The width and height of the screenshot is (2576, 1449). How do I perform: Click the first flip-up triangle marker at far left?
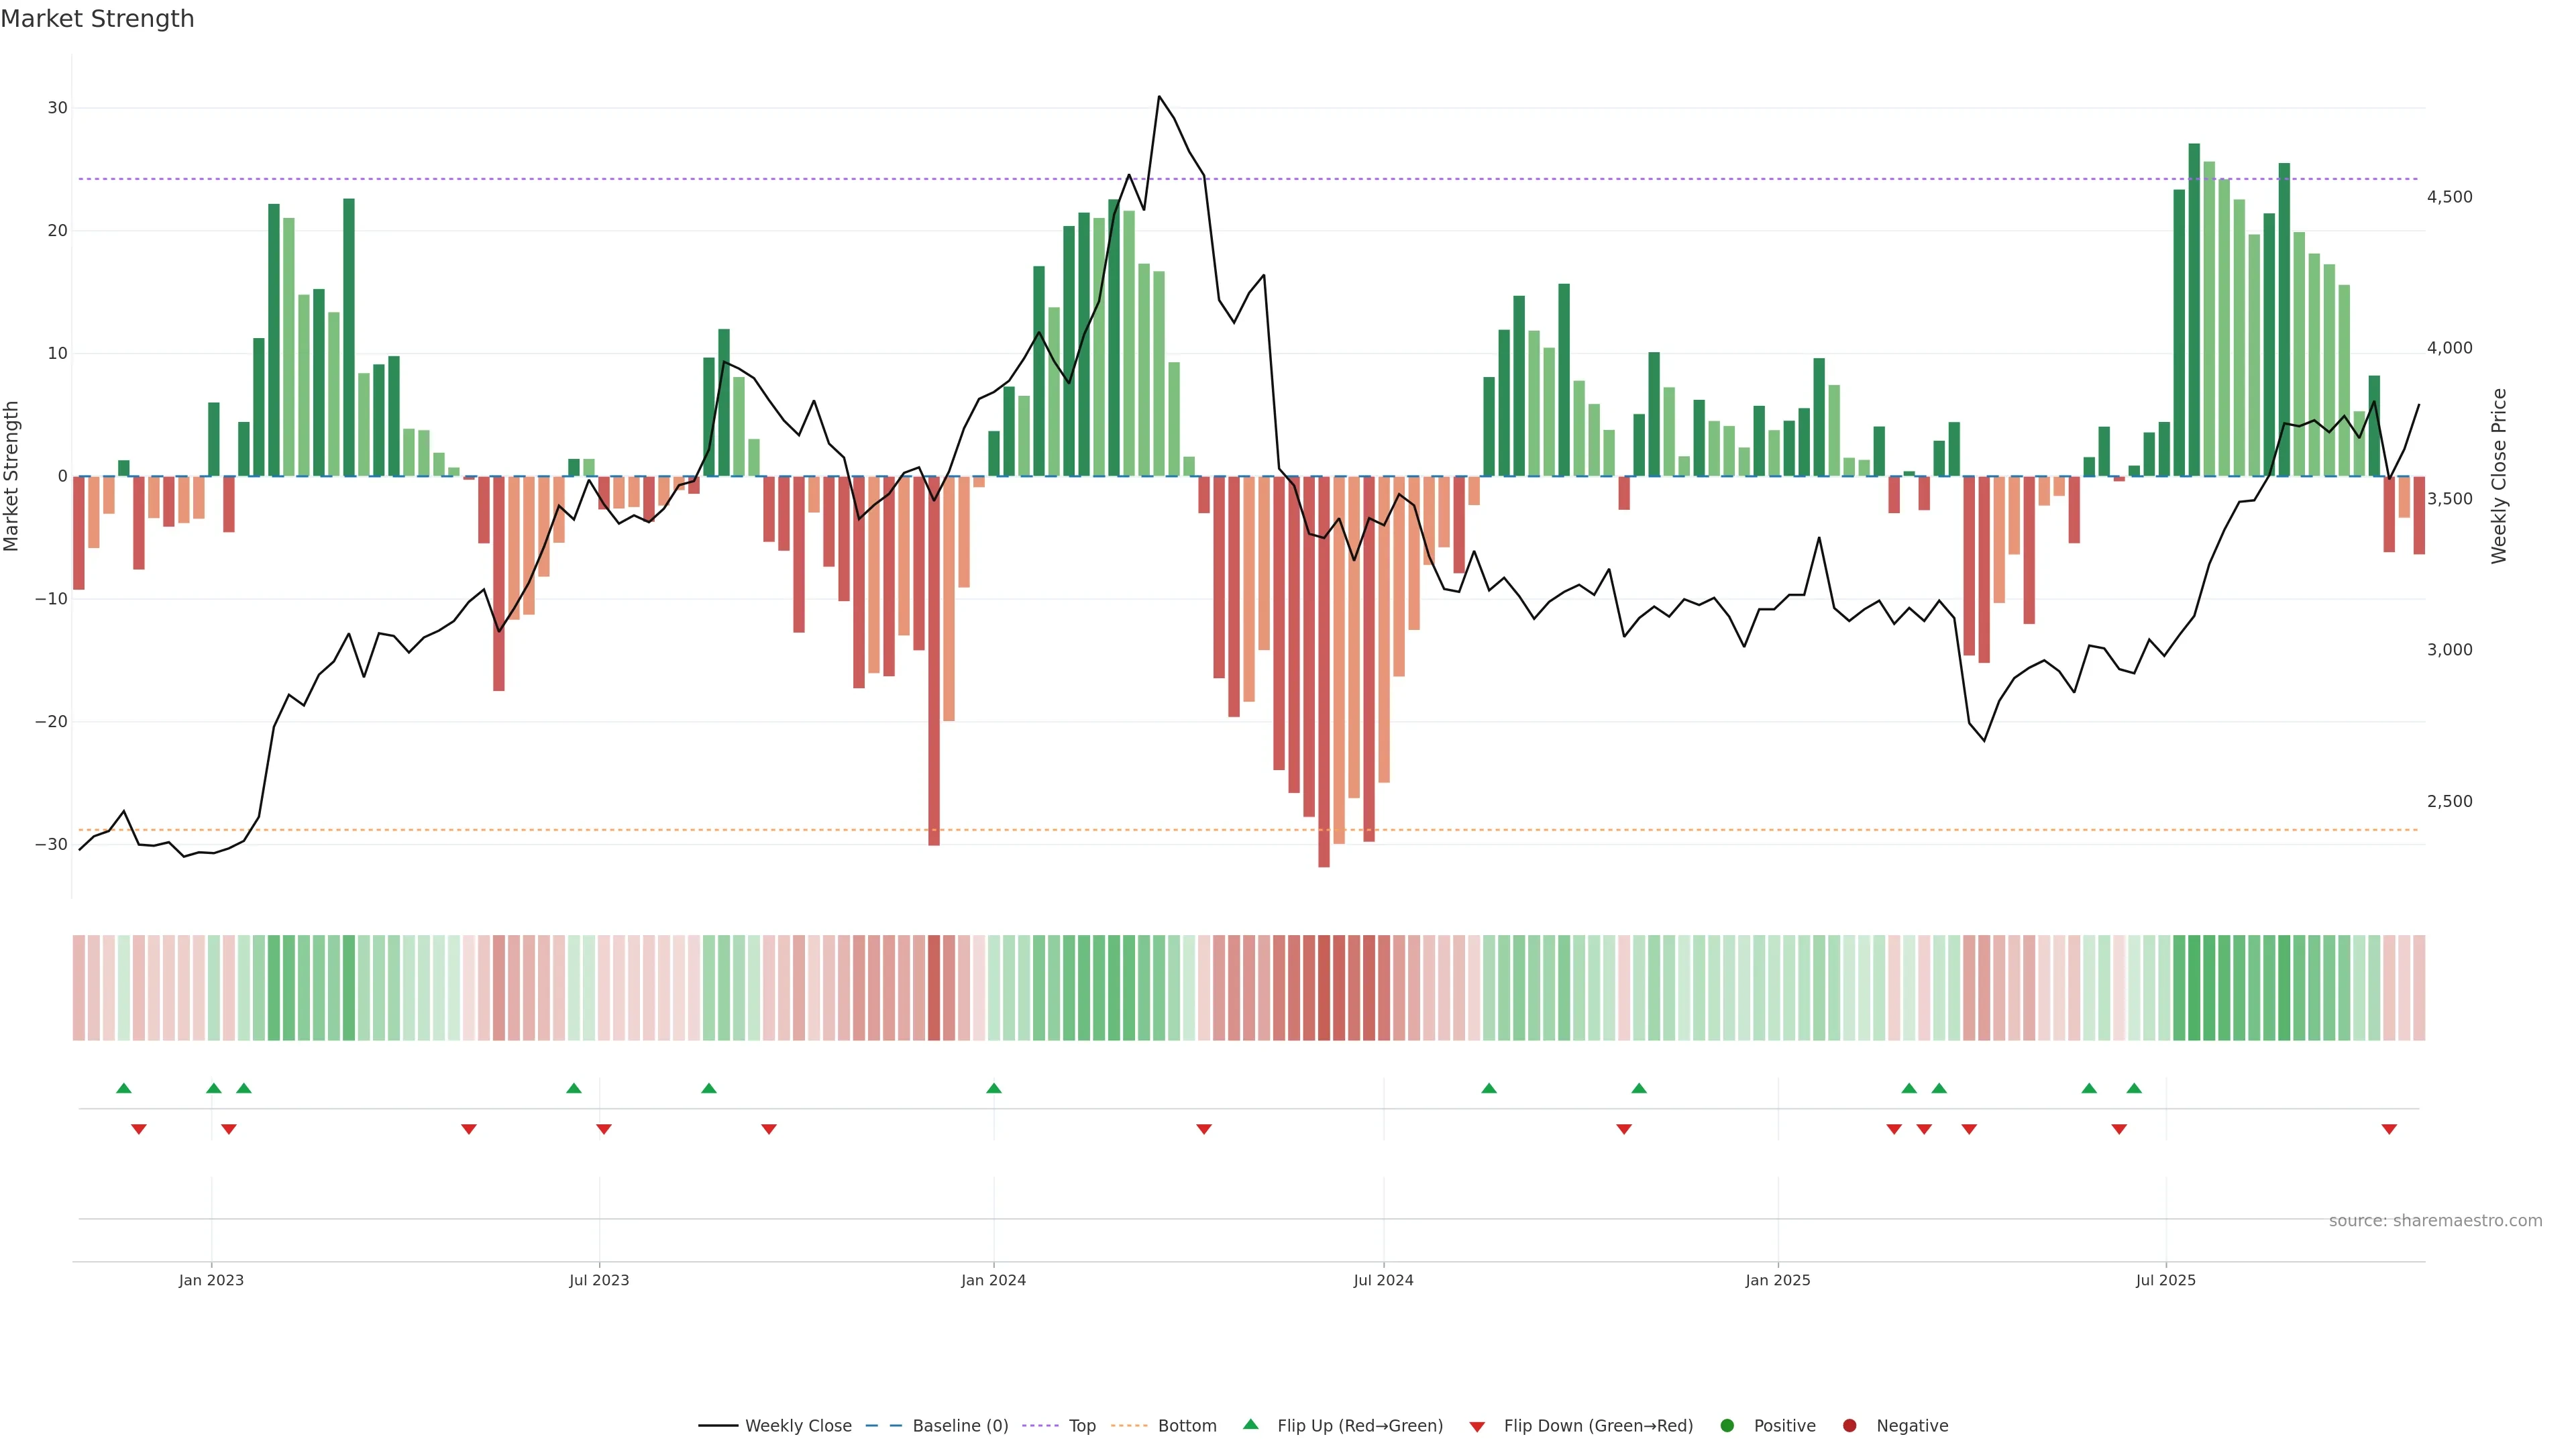pos(124,1088)
